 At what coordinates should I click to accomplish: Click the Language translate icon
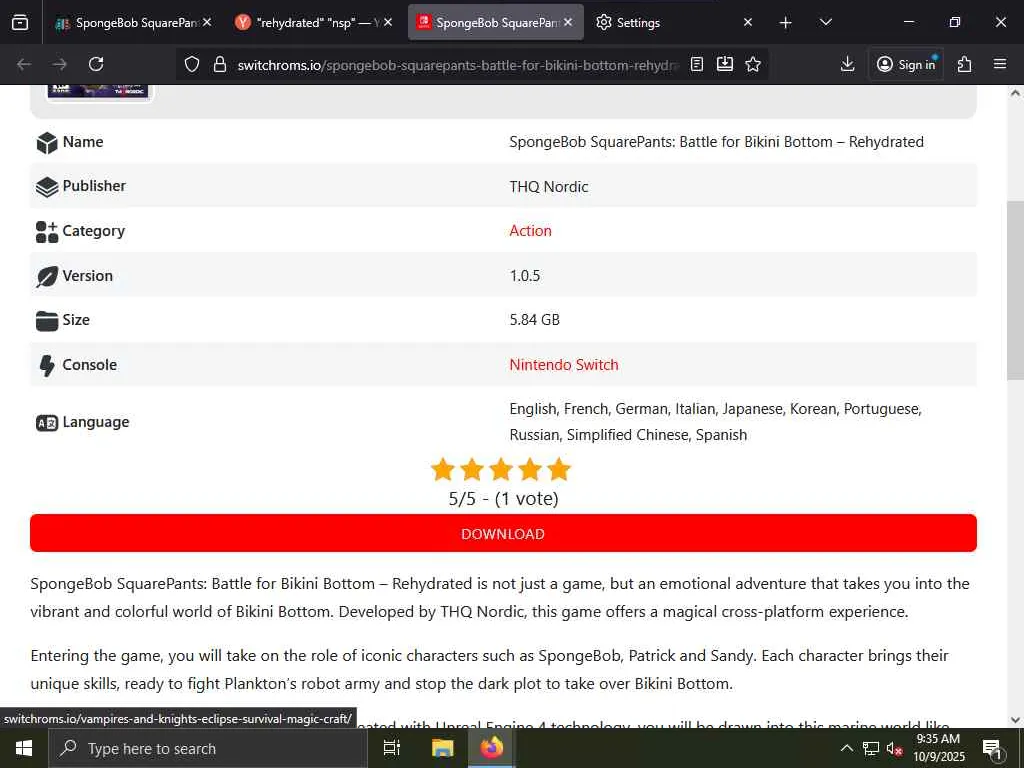click(47, 423)
